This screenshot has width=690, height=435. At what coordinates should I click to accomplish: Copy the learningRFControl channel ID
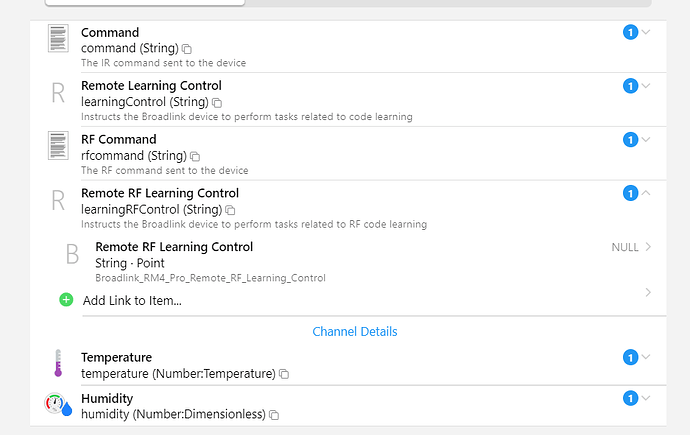pyautogui.click(x=230, y=211)
